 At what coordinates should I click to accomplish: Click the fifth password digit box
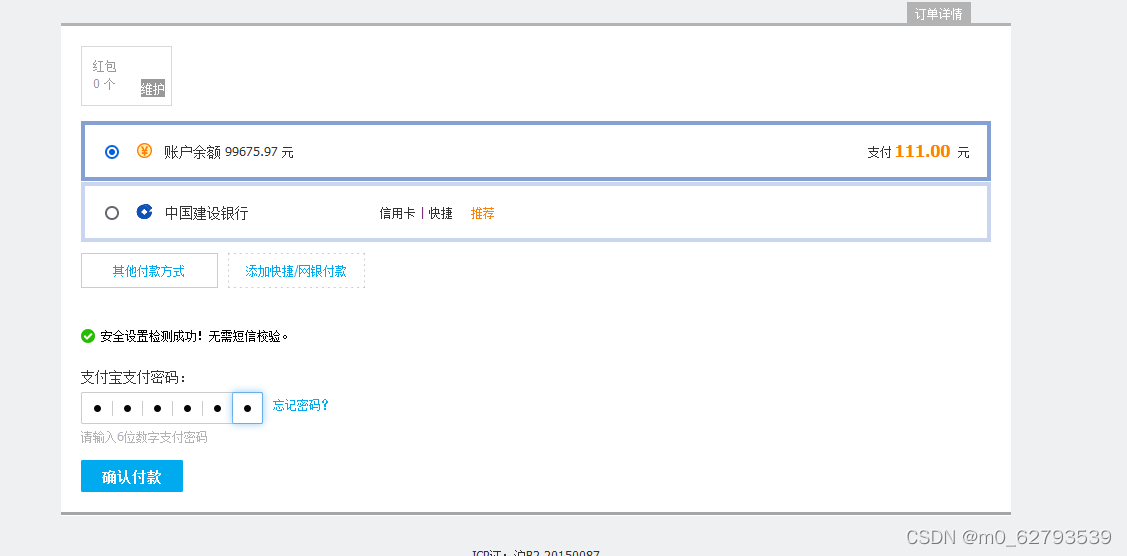(x=217, y=408)
